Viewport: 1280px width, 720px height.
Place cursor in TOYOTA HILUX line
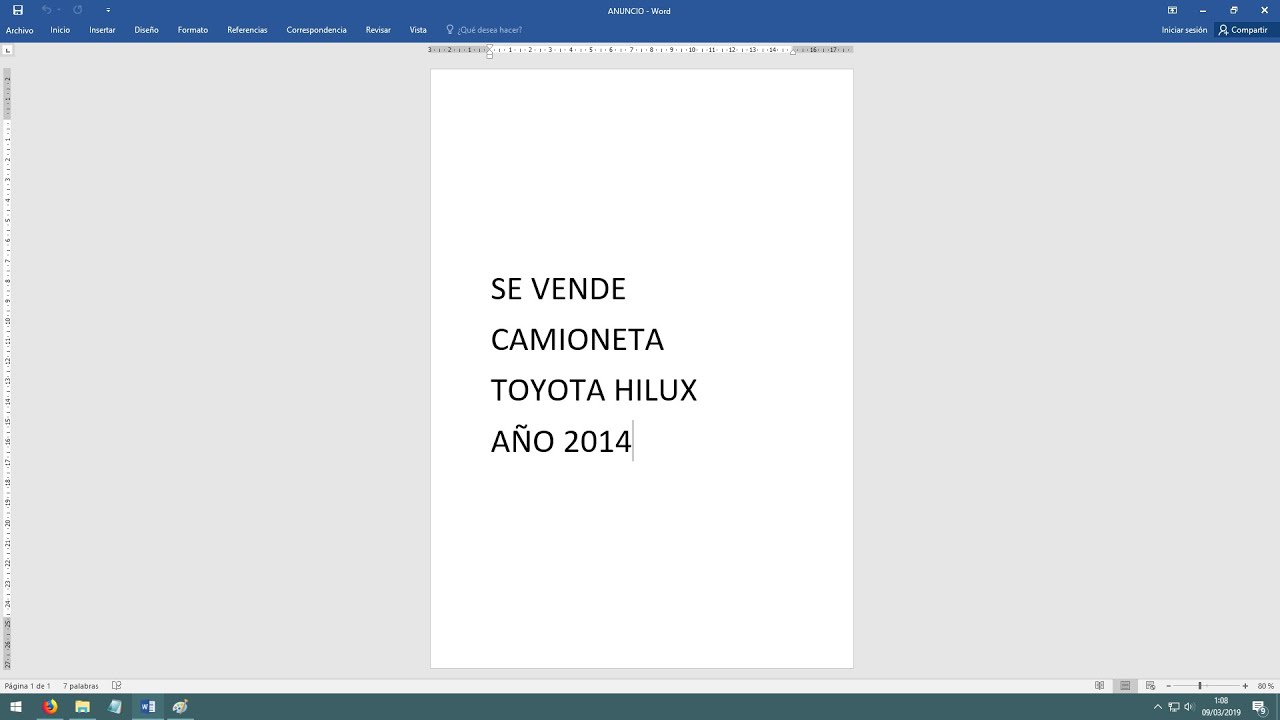[594, 390]
